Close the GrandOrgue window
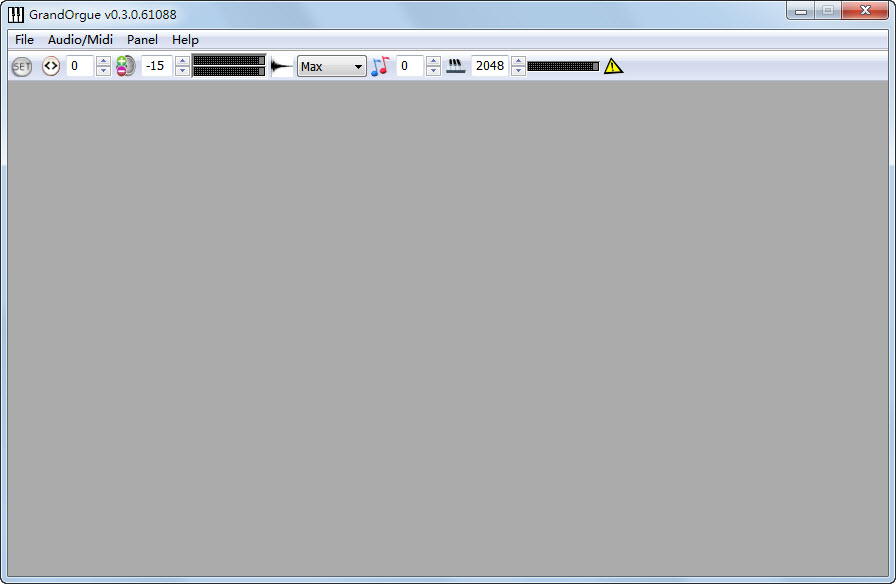The image size is (896, 584). click(865, 11)
